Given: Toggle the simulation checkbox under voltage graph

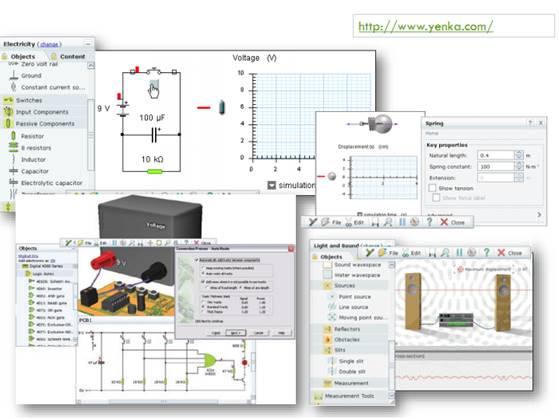Looking at the screenshot, I should click(272, 185).
